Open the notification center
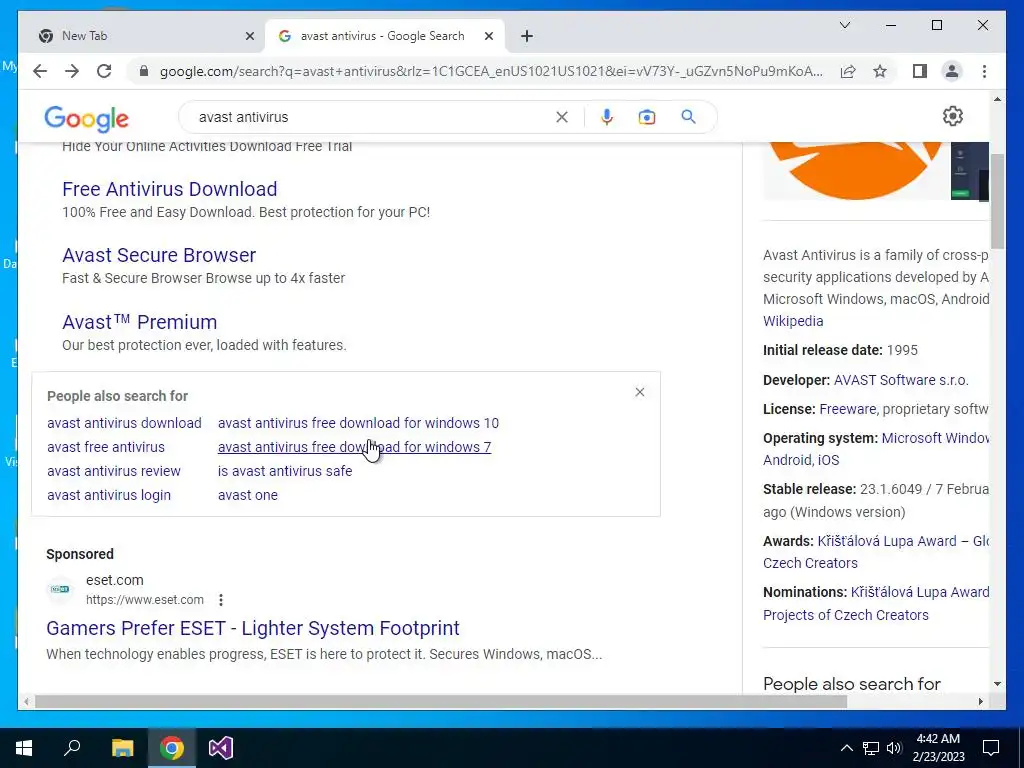This screenshot has width=1024, height=768. pos(991,748)
